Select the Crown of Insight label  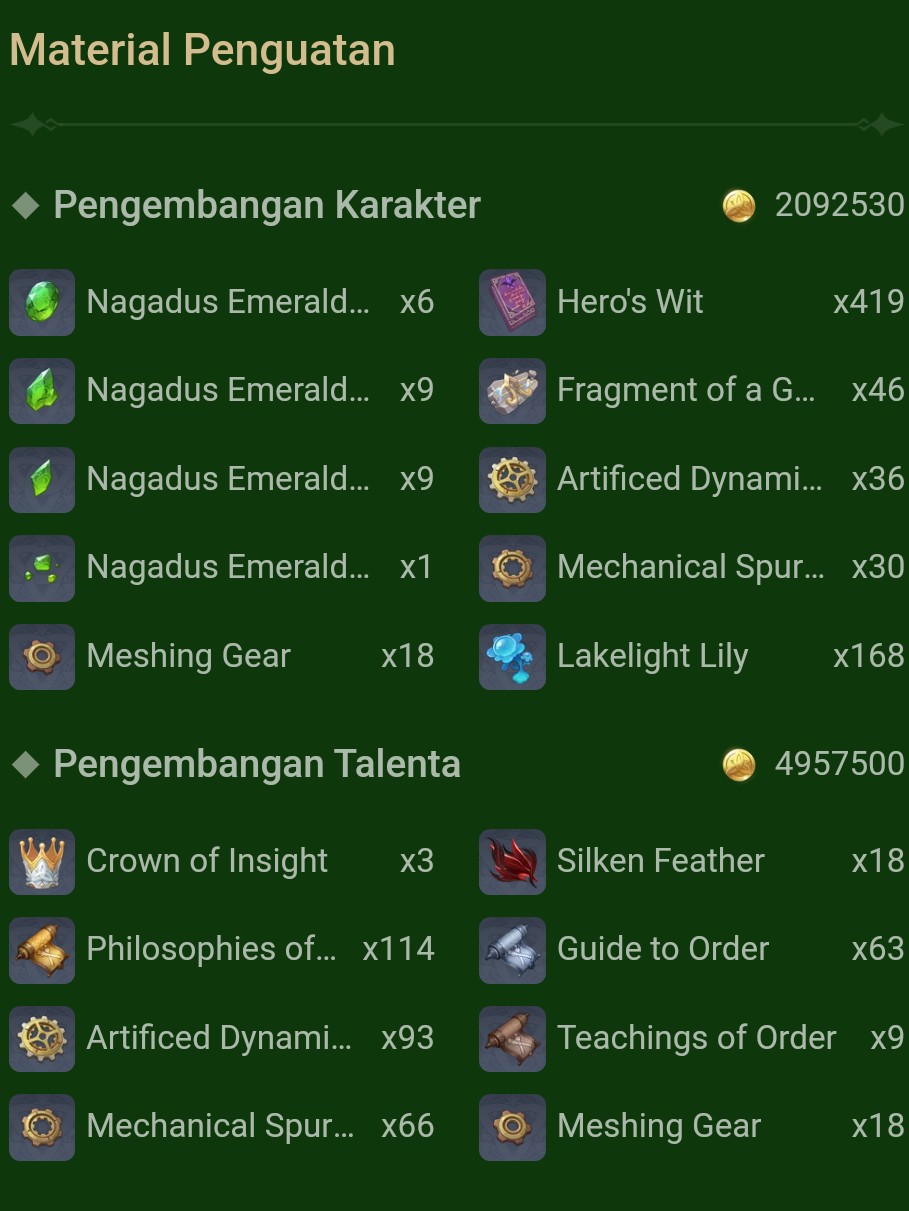207,861
